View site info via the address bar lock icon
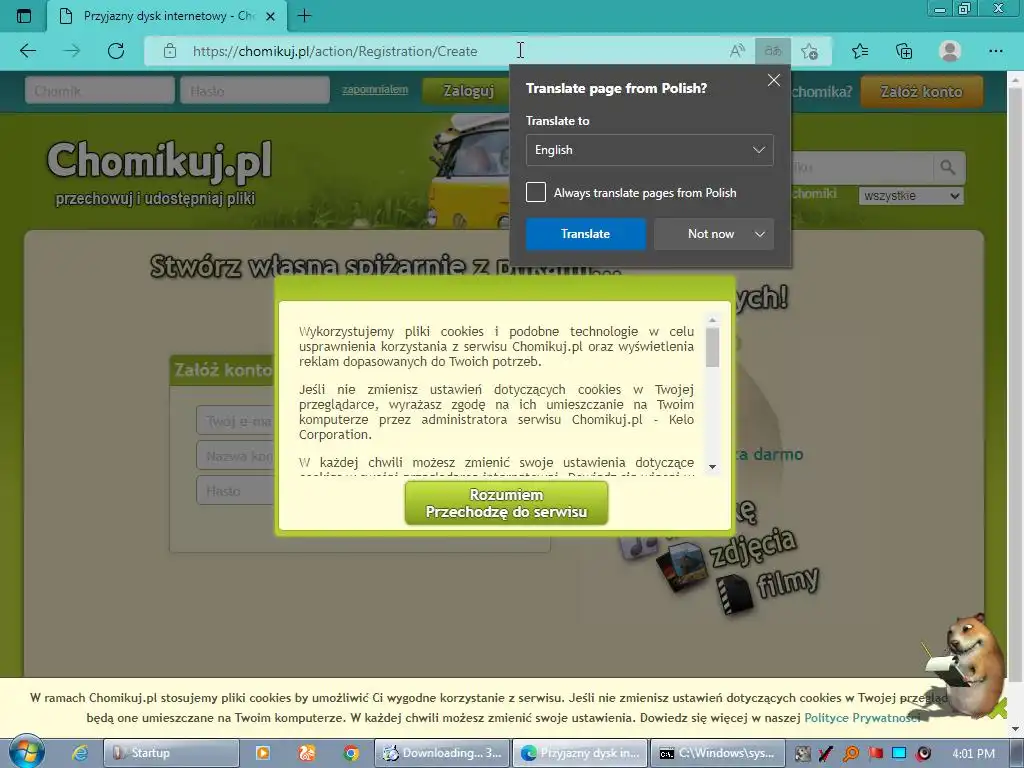This screenshot has width=1024, height=768. (x=170, y=51)
